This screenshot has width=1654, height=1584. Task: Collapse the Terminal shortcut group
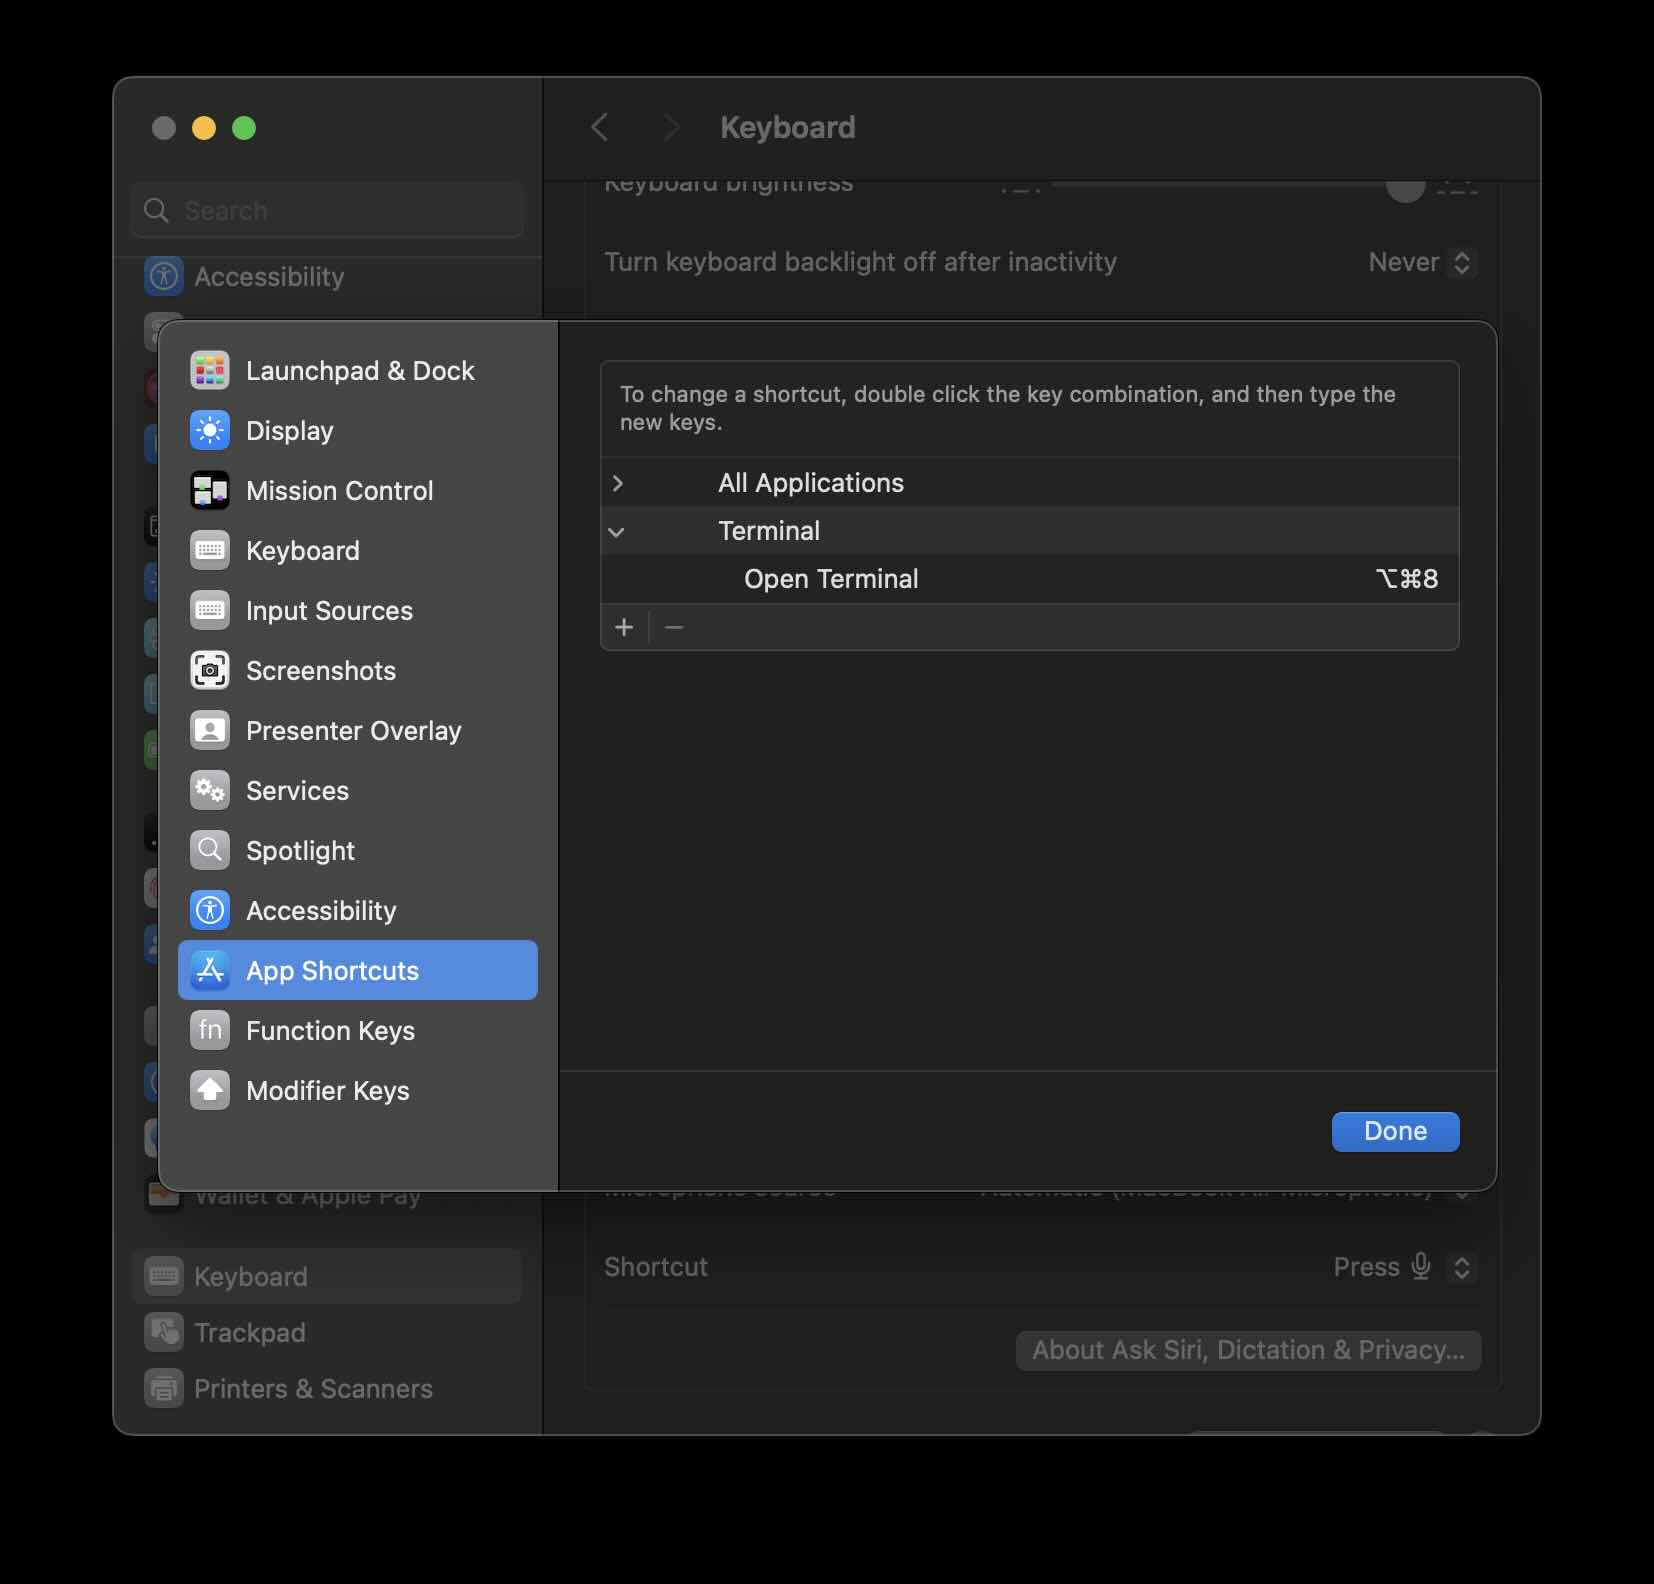coord(618,531)
